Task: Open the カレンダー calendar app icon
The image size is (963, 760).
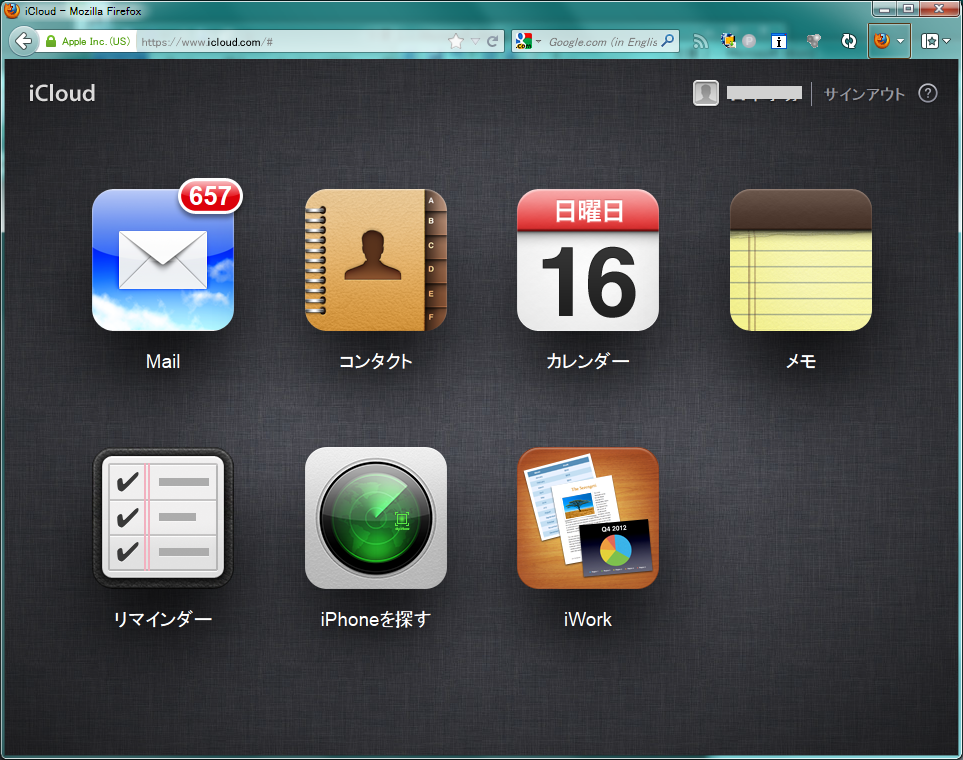Action: click(588, 260)
